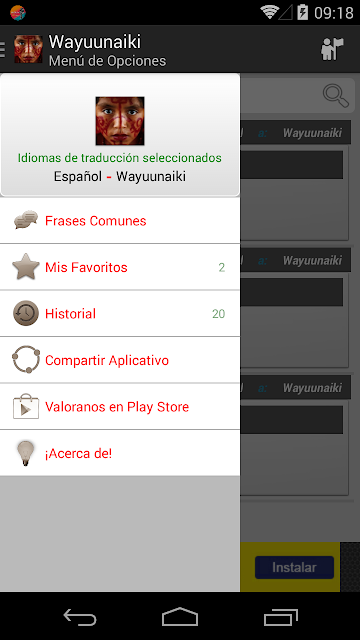Tap the clock Historial icon
The image size is (360, 640).
26,313
